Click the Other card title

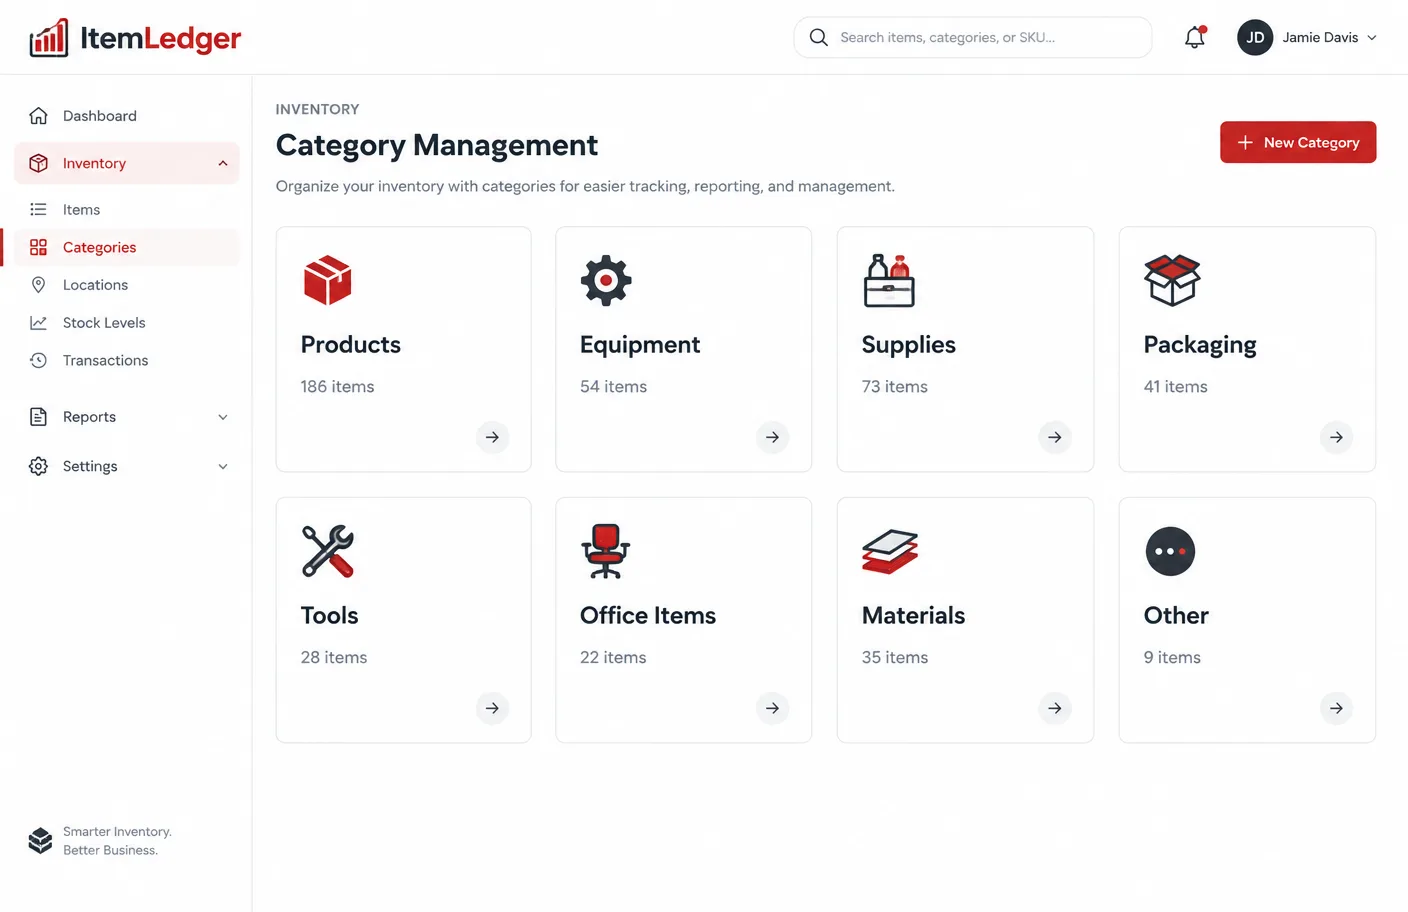1176,615
